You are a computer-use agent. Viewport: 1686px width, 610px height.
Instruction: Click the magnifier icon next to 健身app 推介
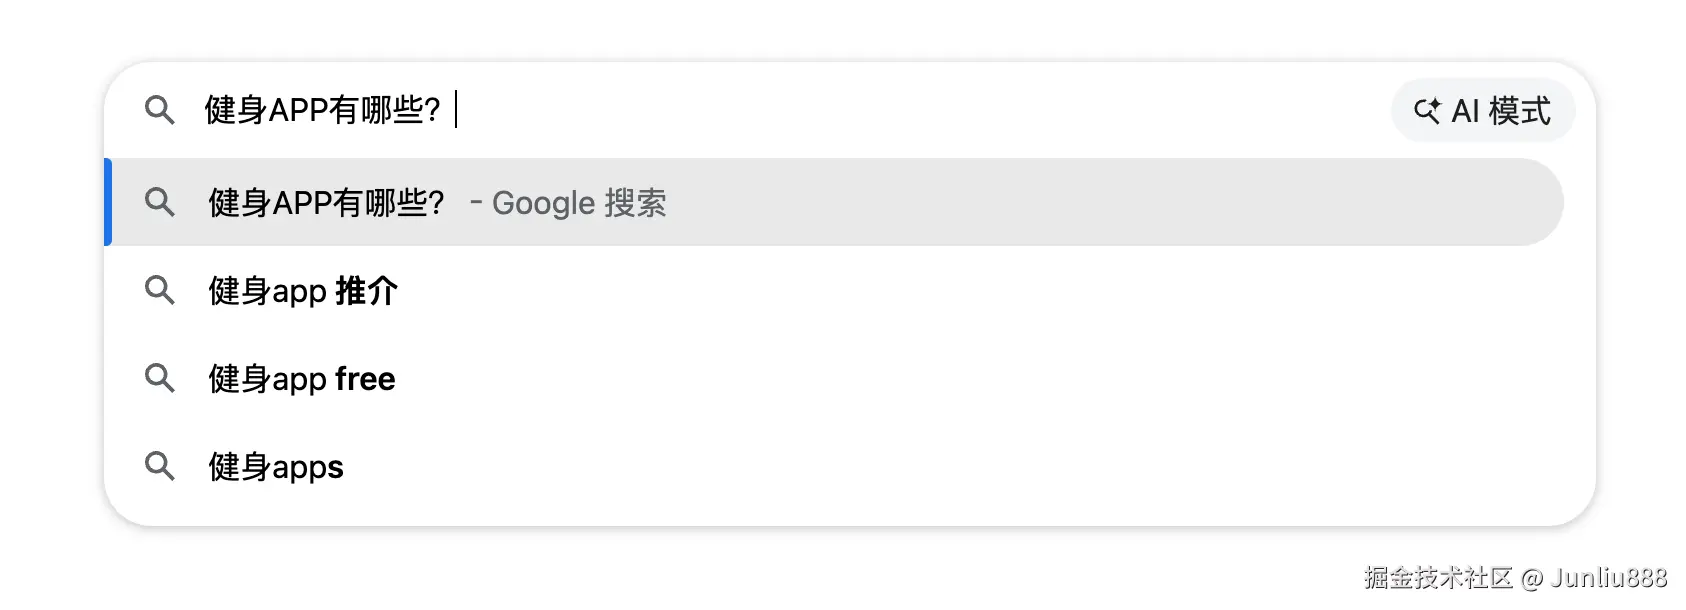click(x=160, y=290)
